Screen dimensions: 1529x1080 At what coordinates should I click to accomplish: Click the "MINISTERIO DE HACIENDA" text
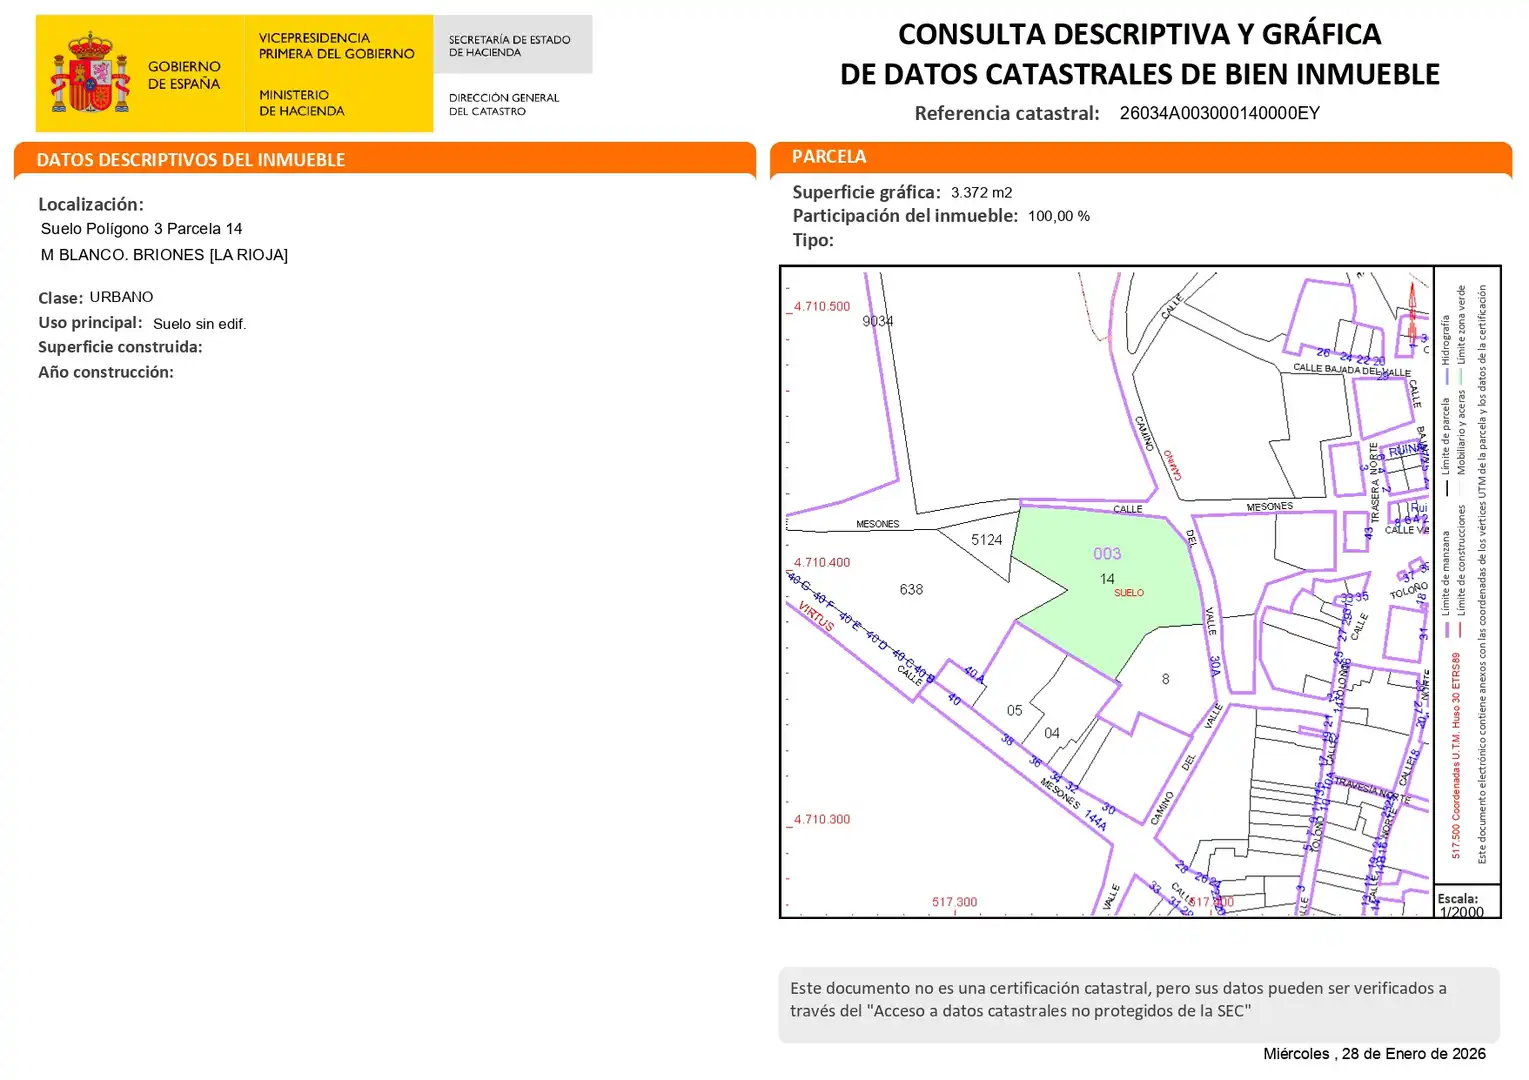pos(301,103)
